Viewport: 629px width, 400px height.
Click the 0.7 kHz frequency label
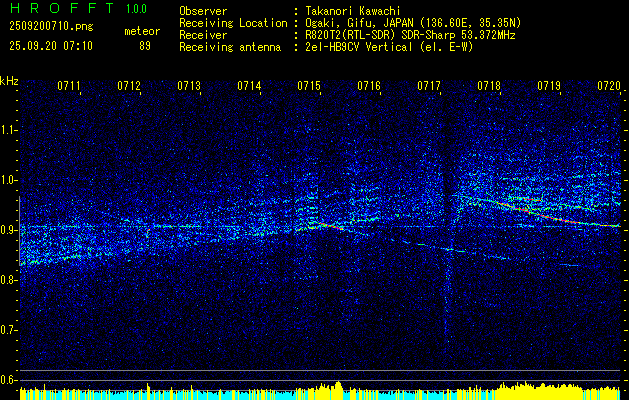(8, 330)
